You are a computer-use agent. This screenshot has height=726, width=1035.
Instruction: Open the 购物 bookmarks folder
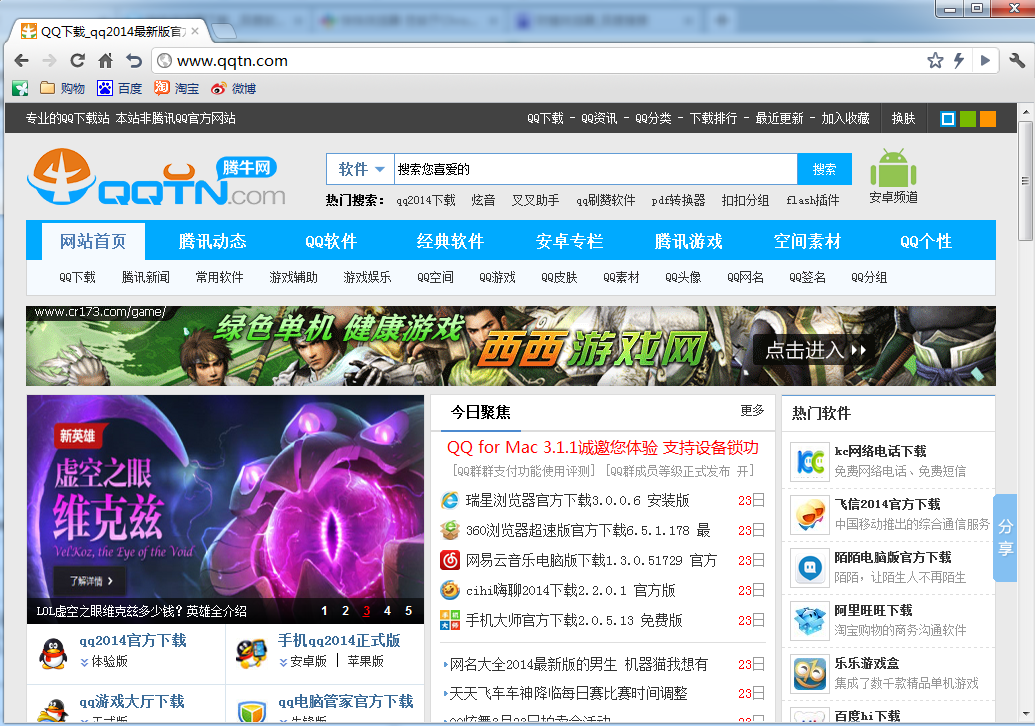click(62, 88)
